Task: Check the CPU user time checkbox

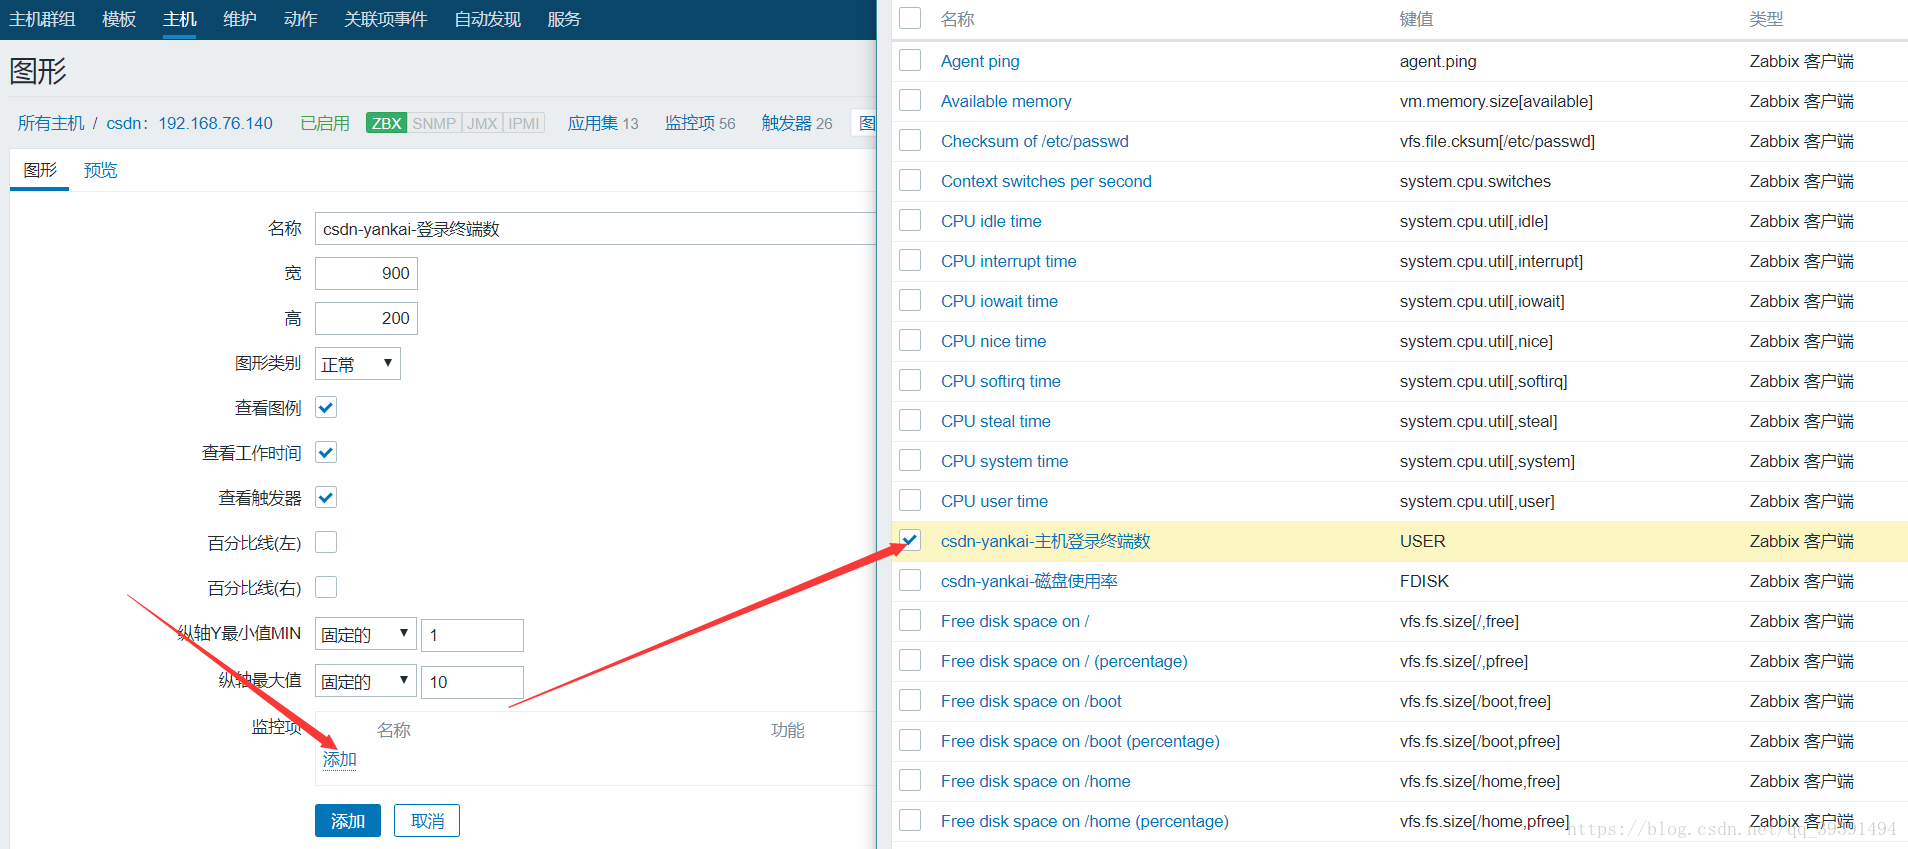Action: click(x=910, y=500)
